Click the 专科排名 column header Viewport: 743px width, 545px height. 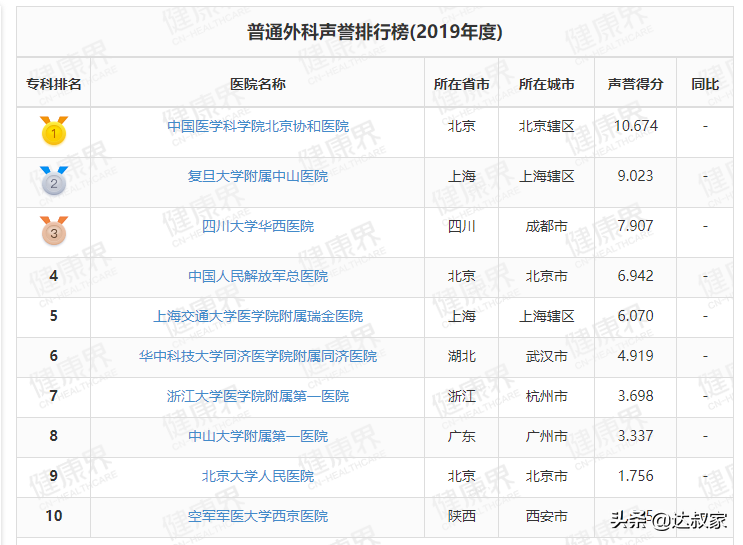click(x=54, y=84)
